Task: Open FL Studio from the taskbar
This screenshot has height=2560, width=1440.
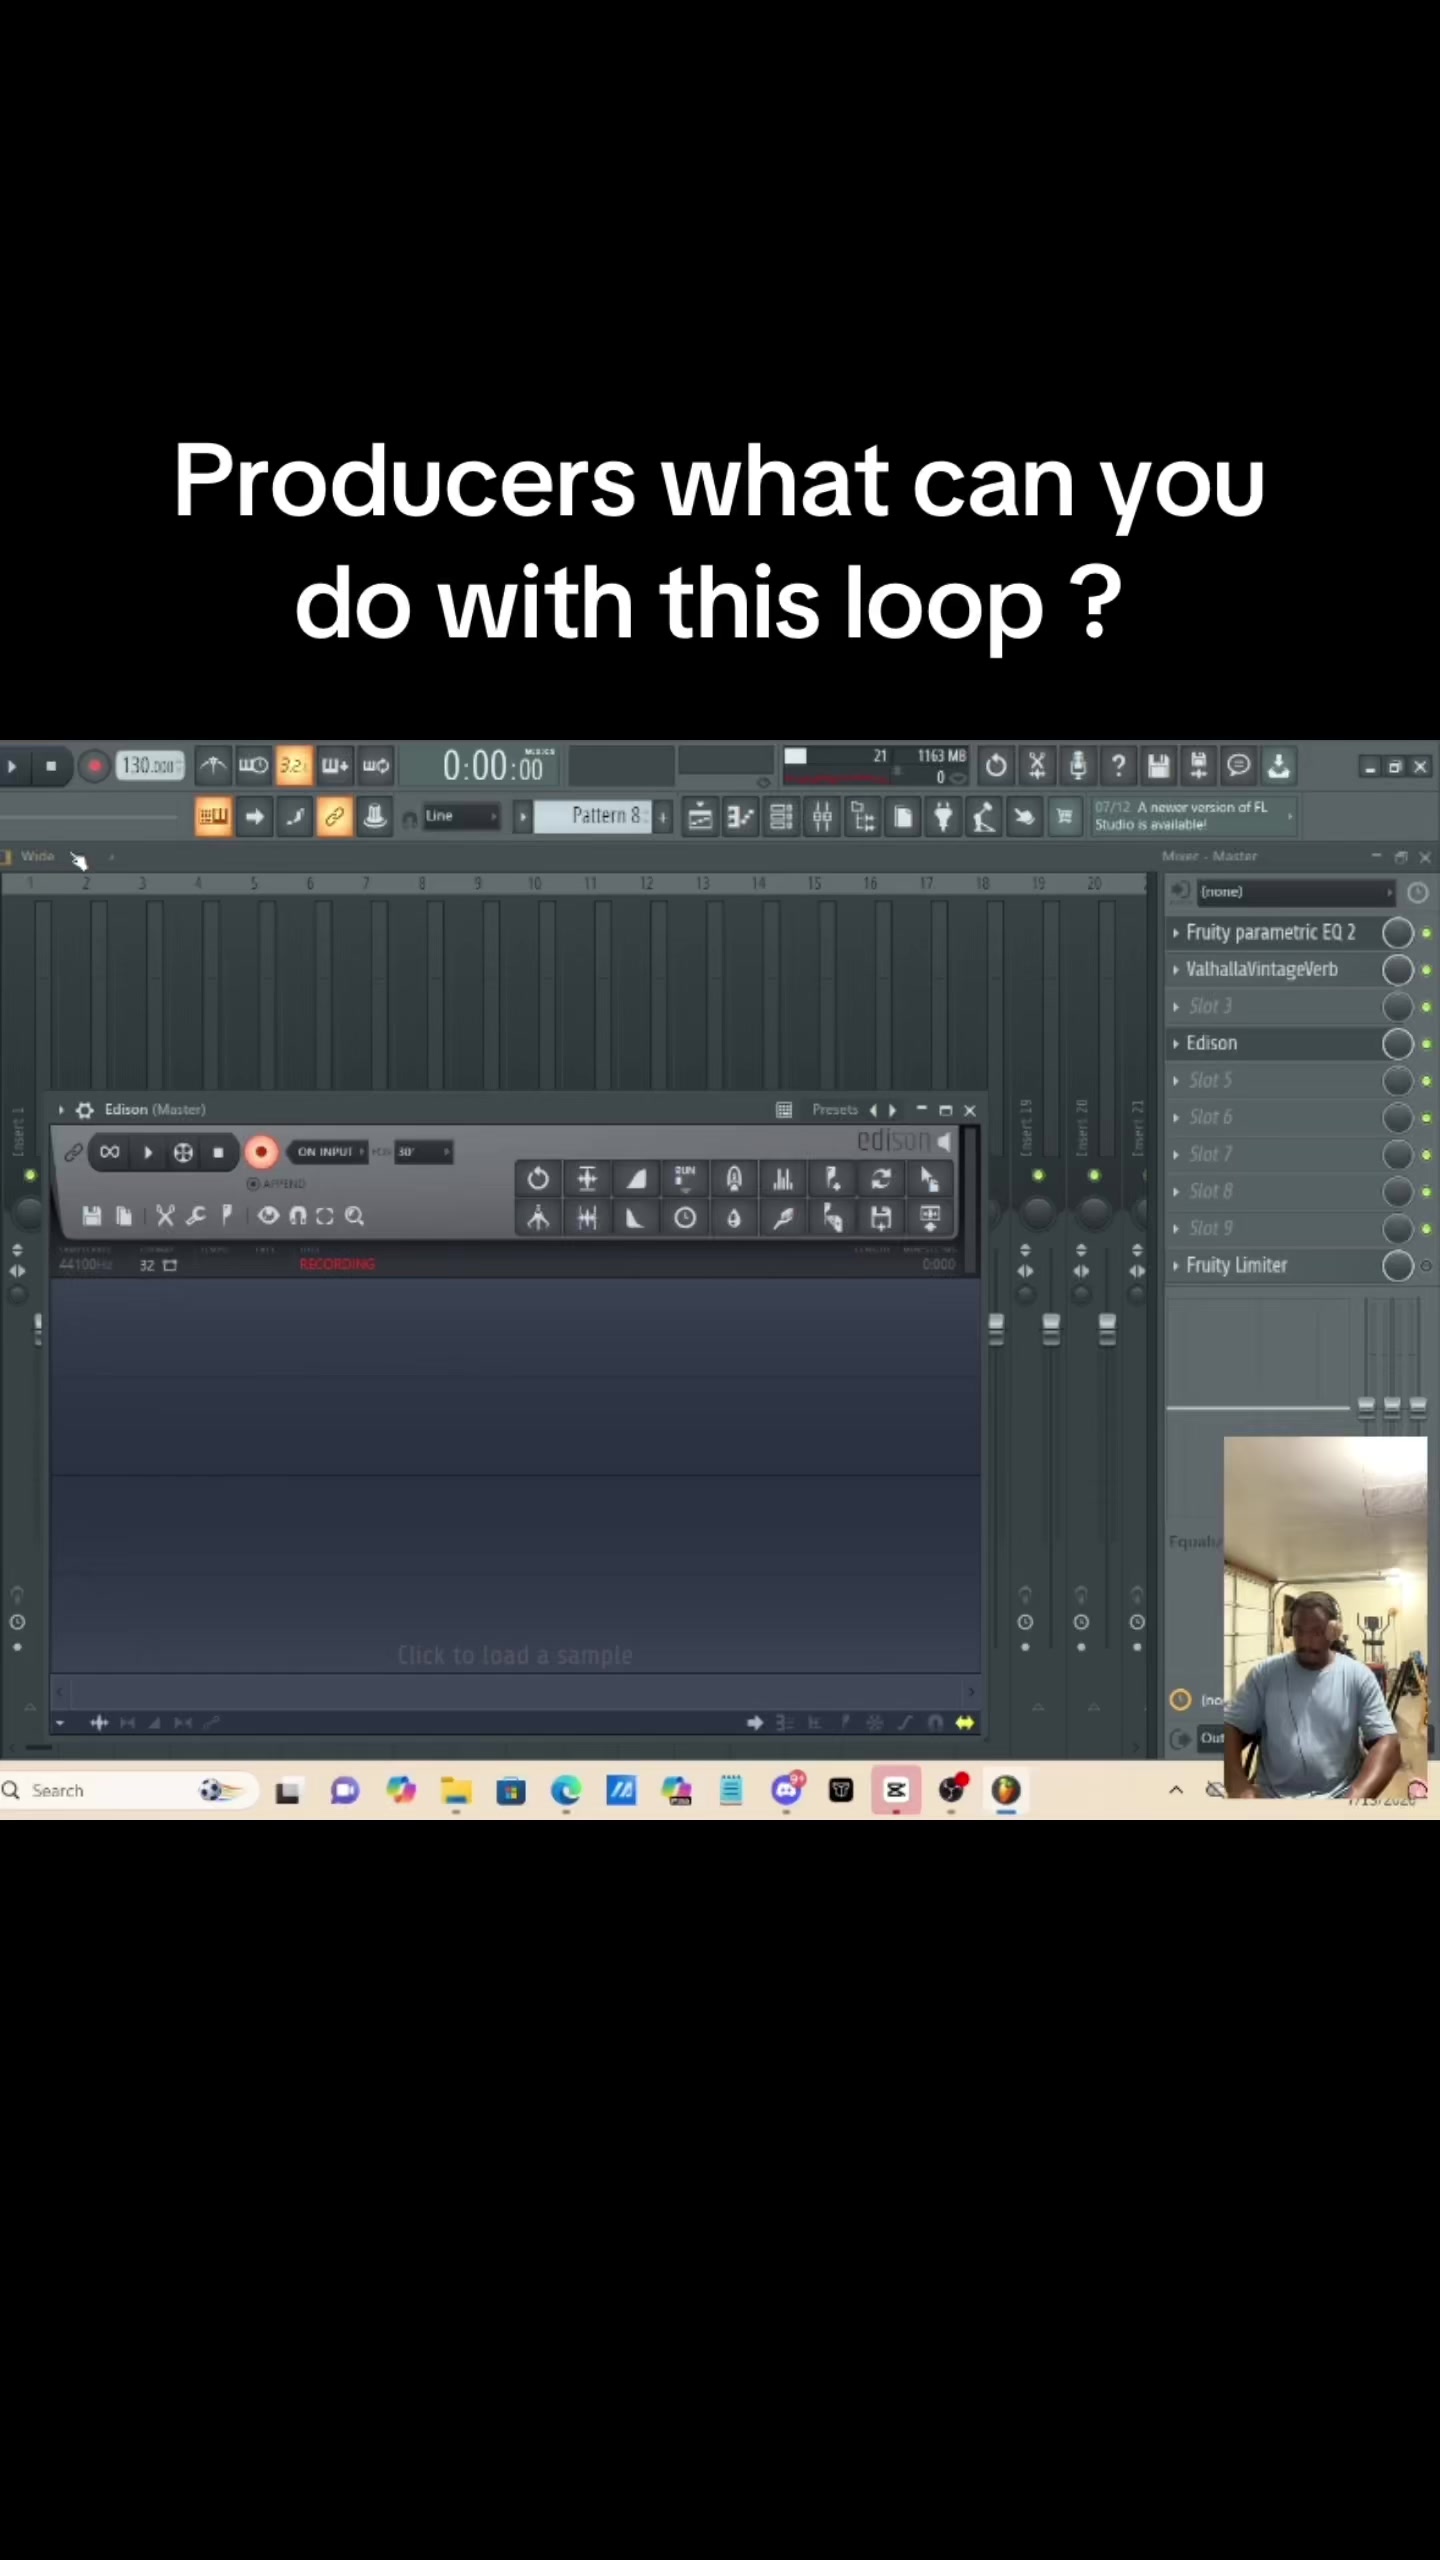Action: (x=1006, y=1790)
